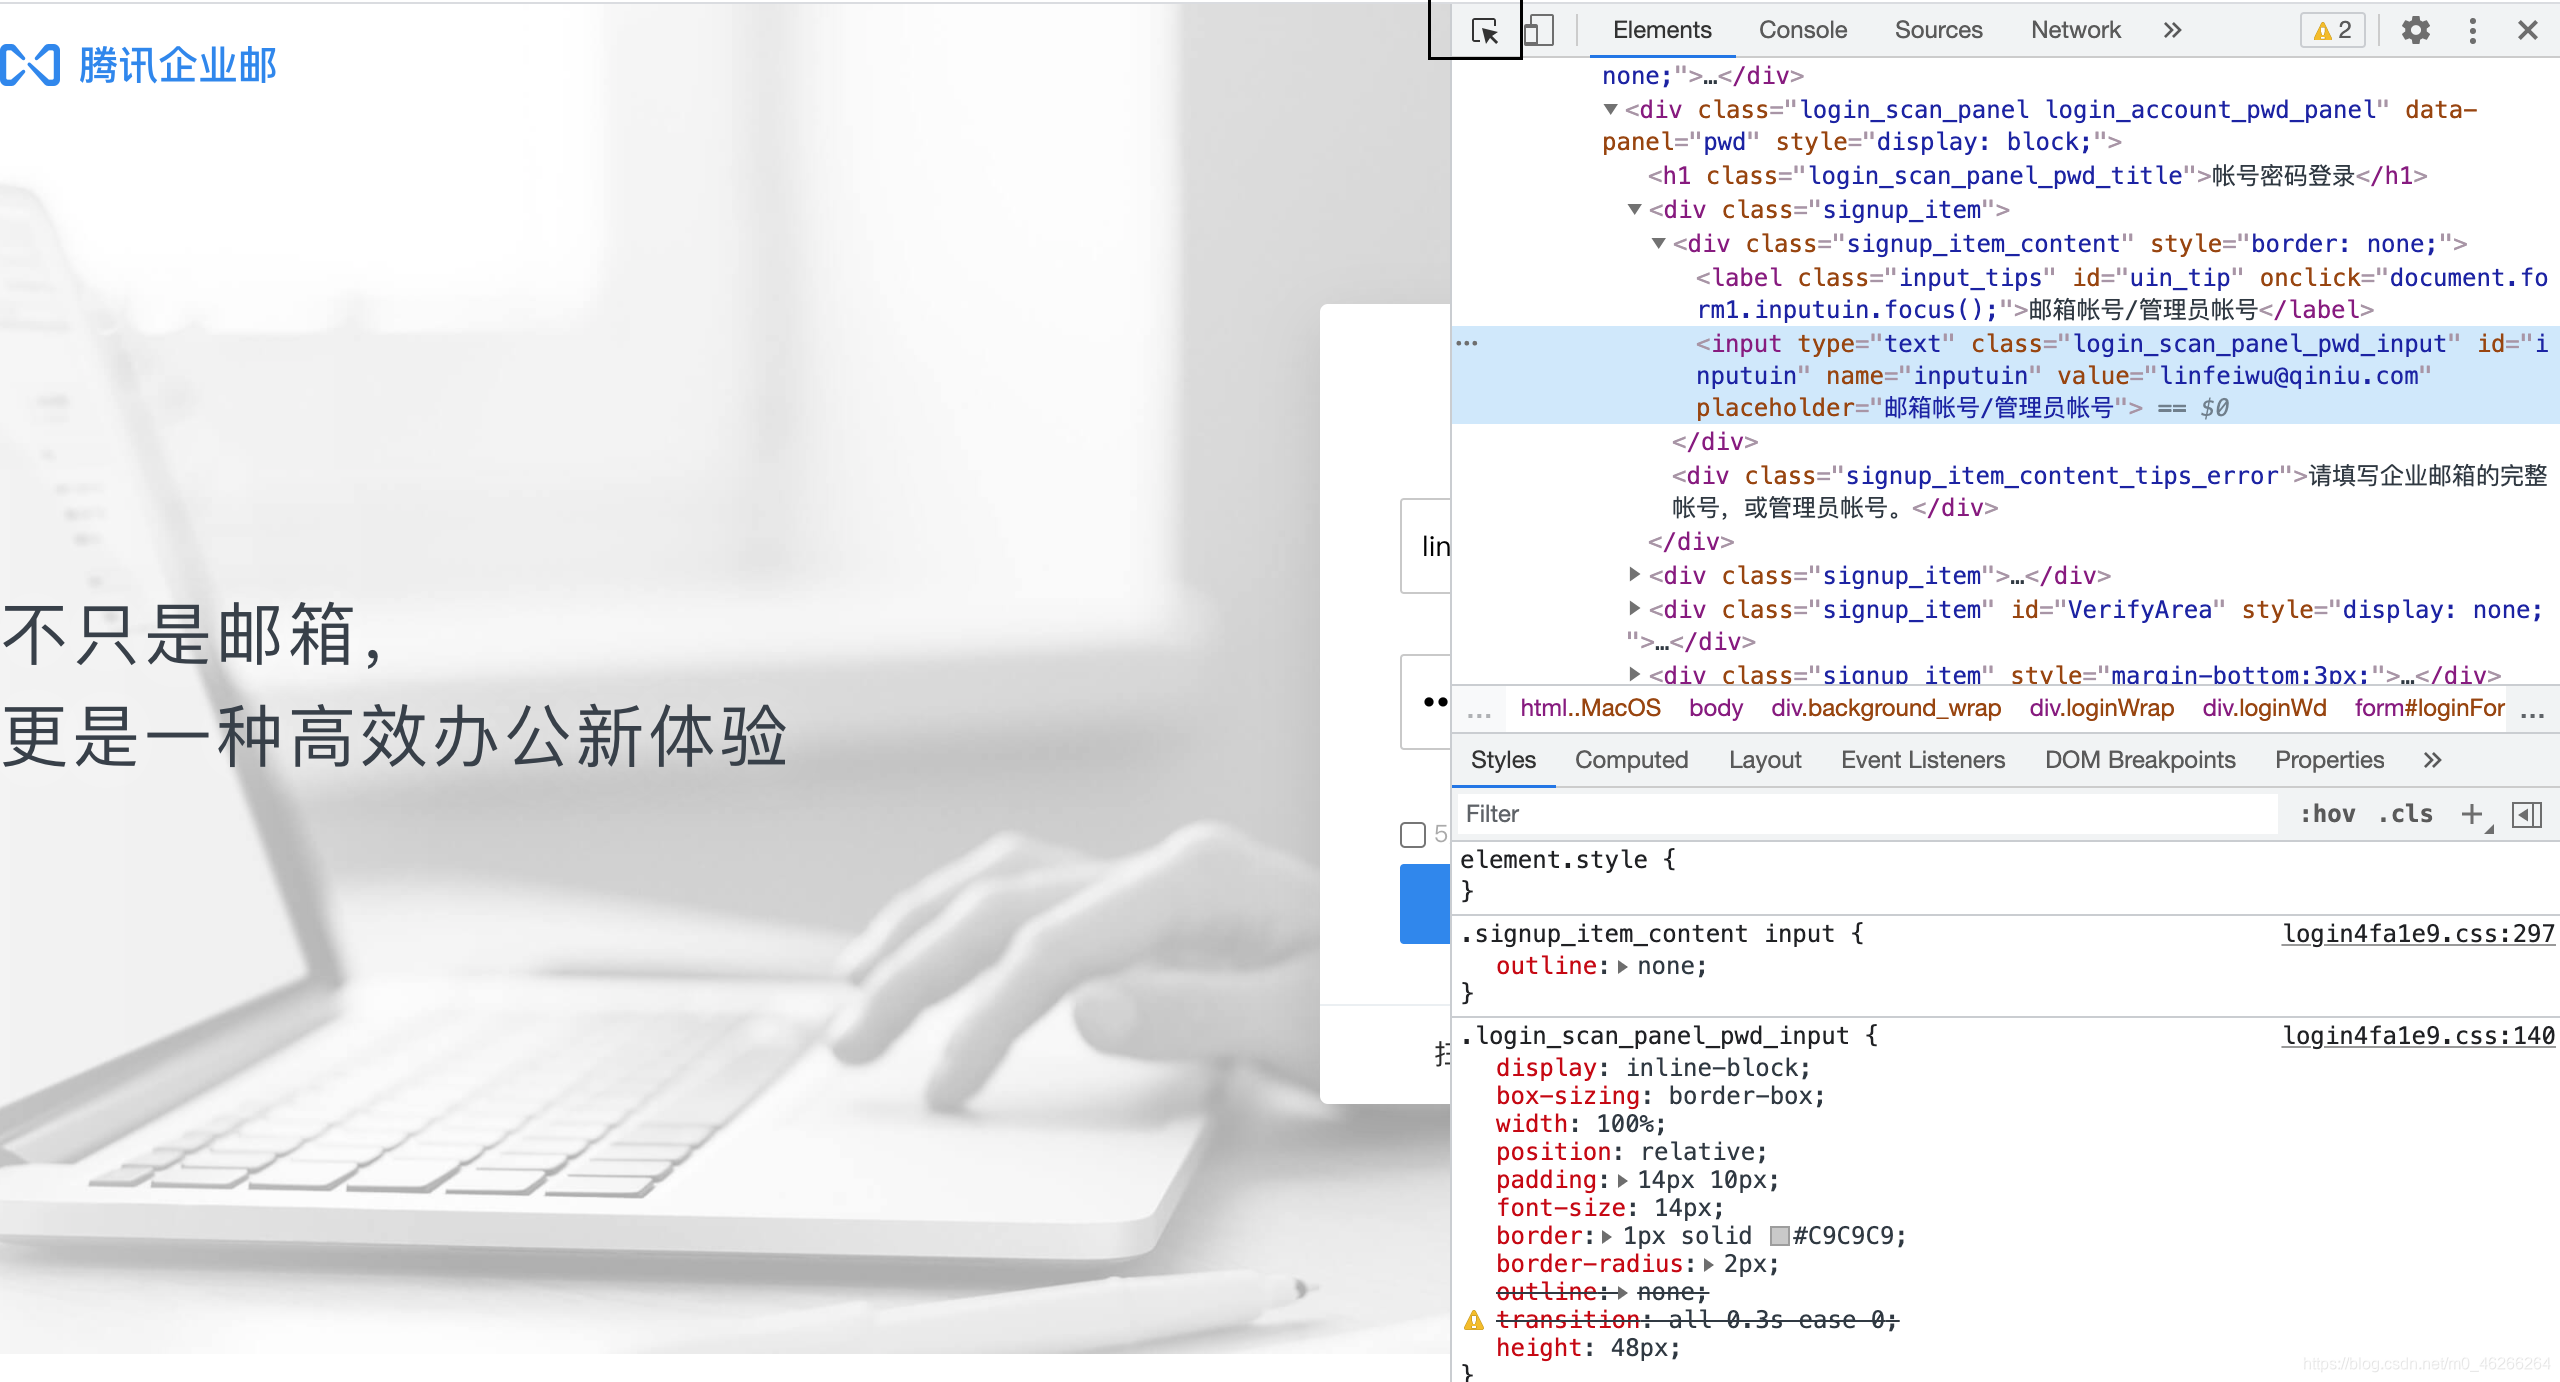Expand the VerifyArea signup_item div
Viewport: 2560px width, 1382px height.
click(1634, 609)
